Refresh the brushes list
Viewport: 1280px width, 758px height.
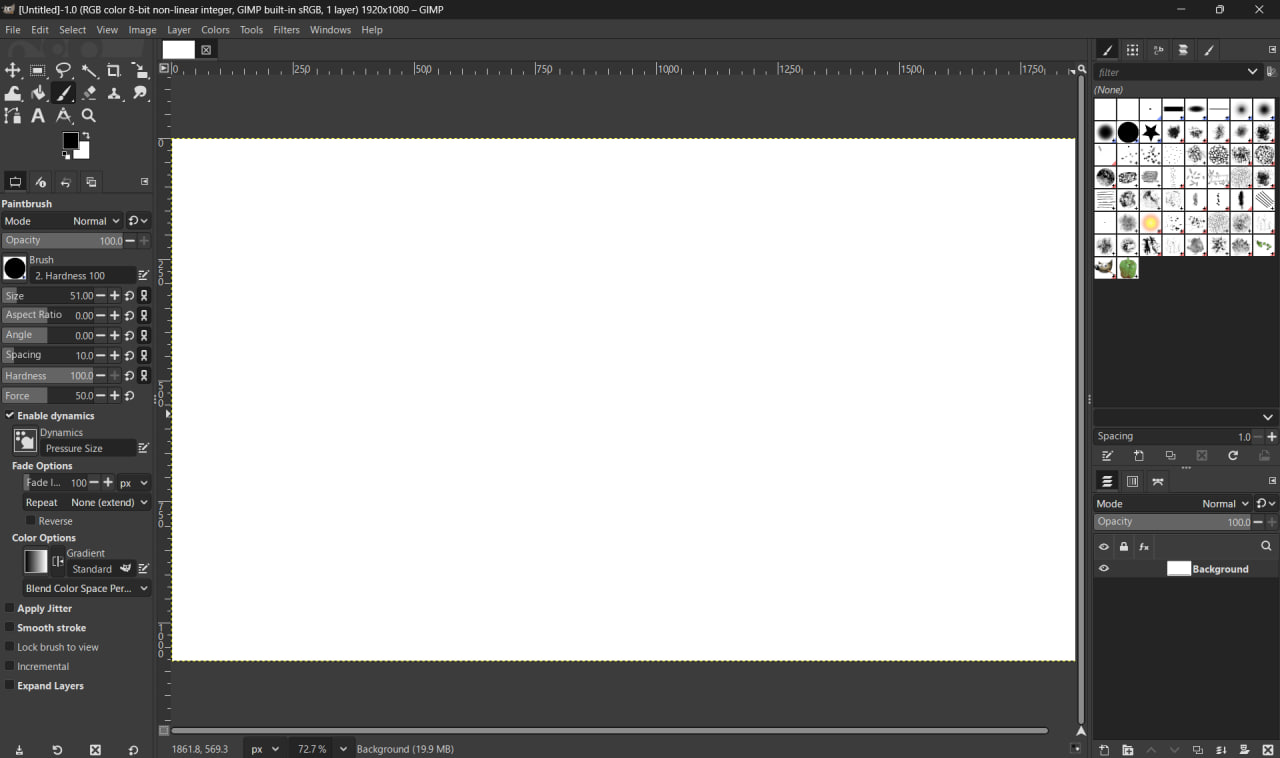pos(1233,456)
